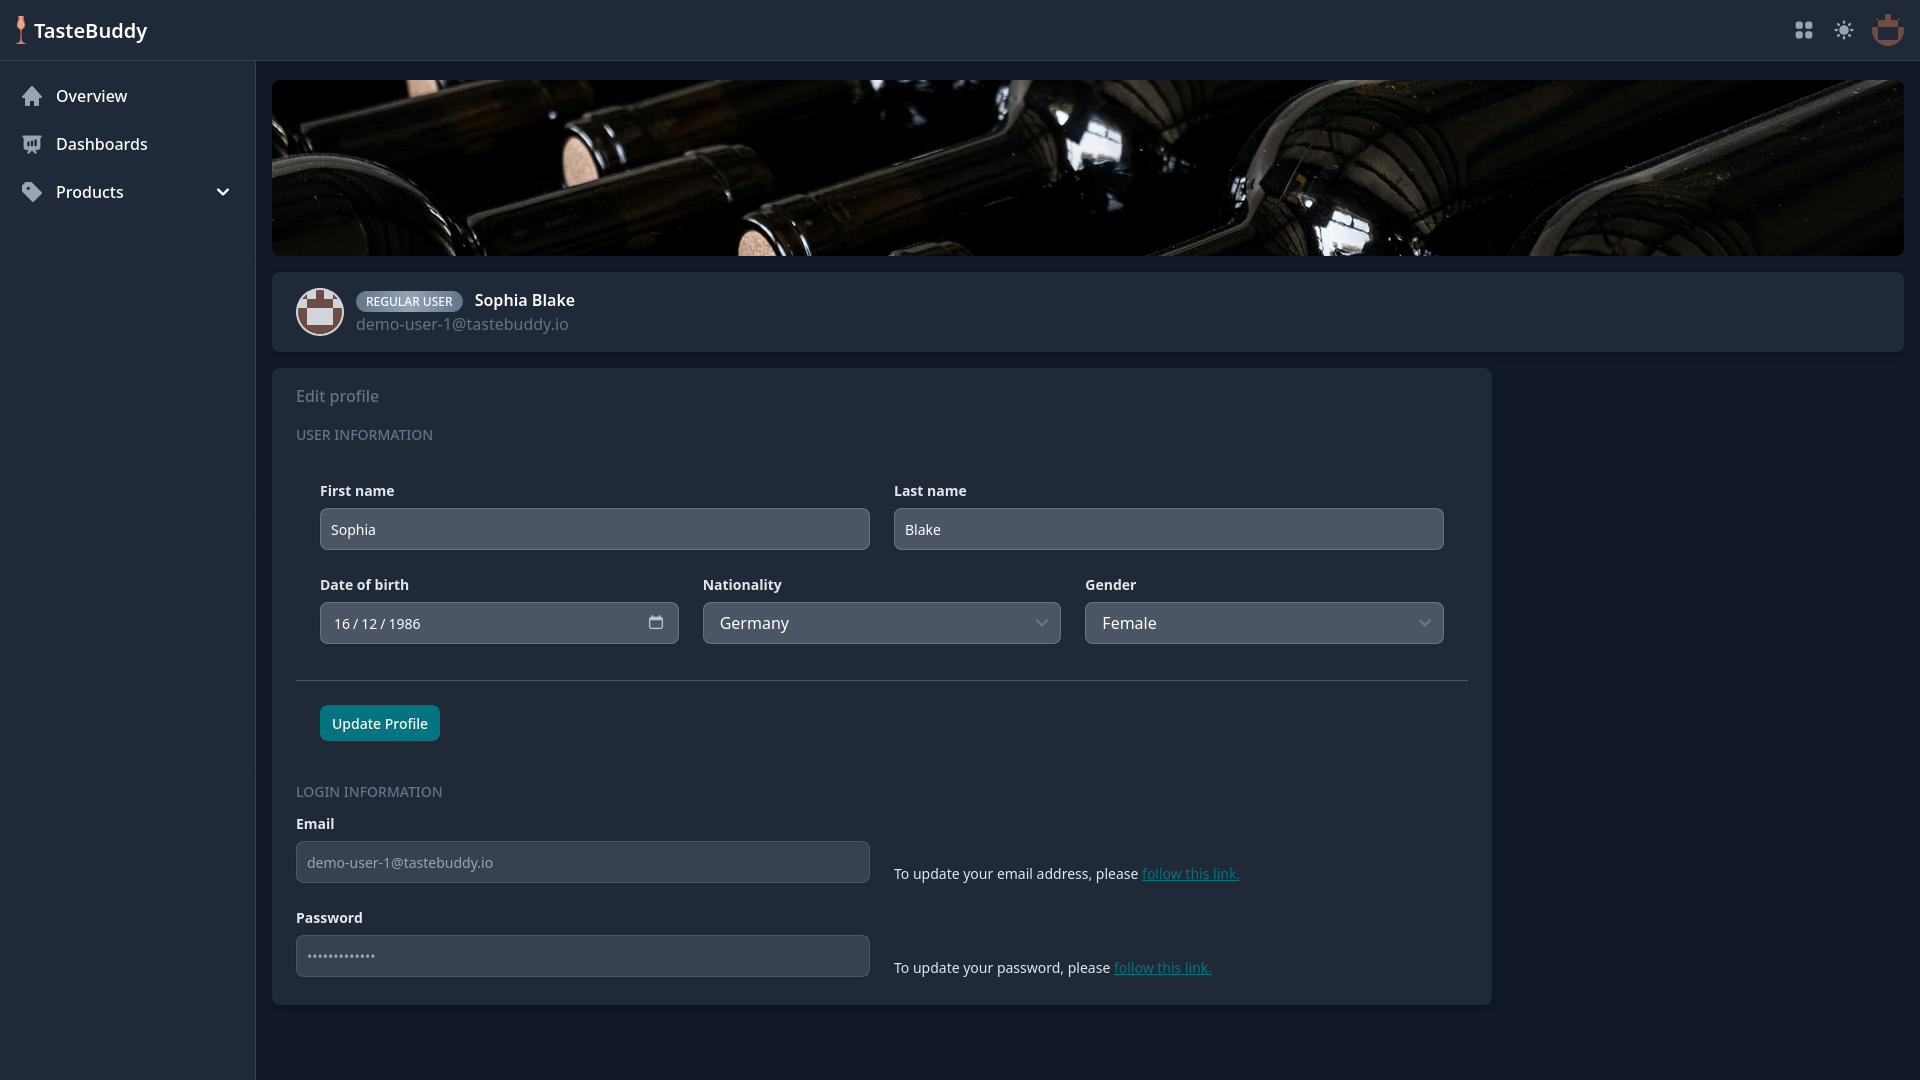Select Products in the sidebar
Screen dimensions: 1920x1080
coord(128,192)
